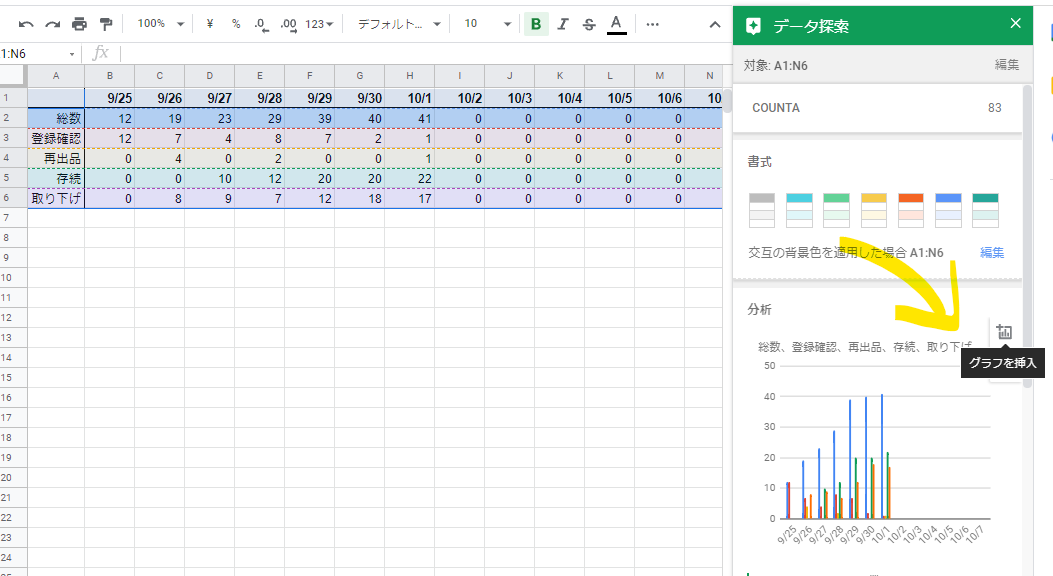Screen dimensions: 1053x576
Task: Apply the green alternating color theme
Action: 836,211
